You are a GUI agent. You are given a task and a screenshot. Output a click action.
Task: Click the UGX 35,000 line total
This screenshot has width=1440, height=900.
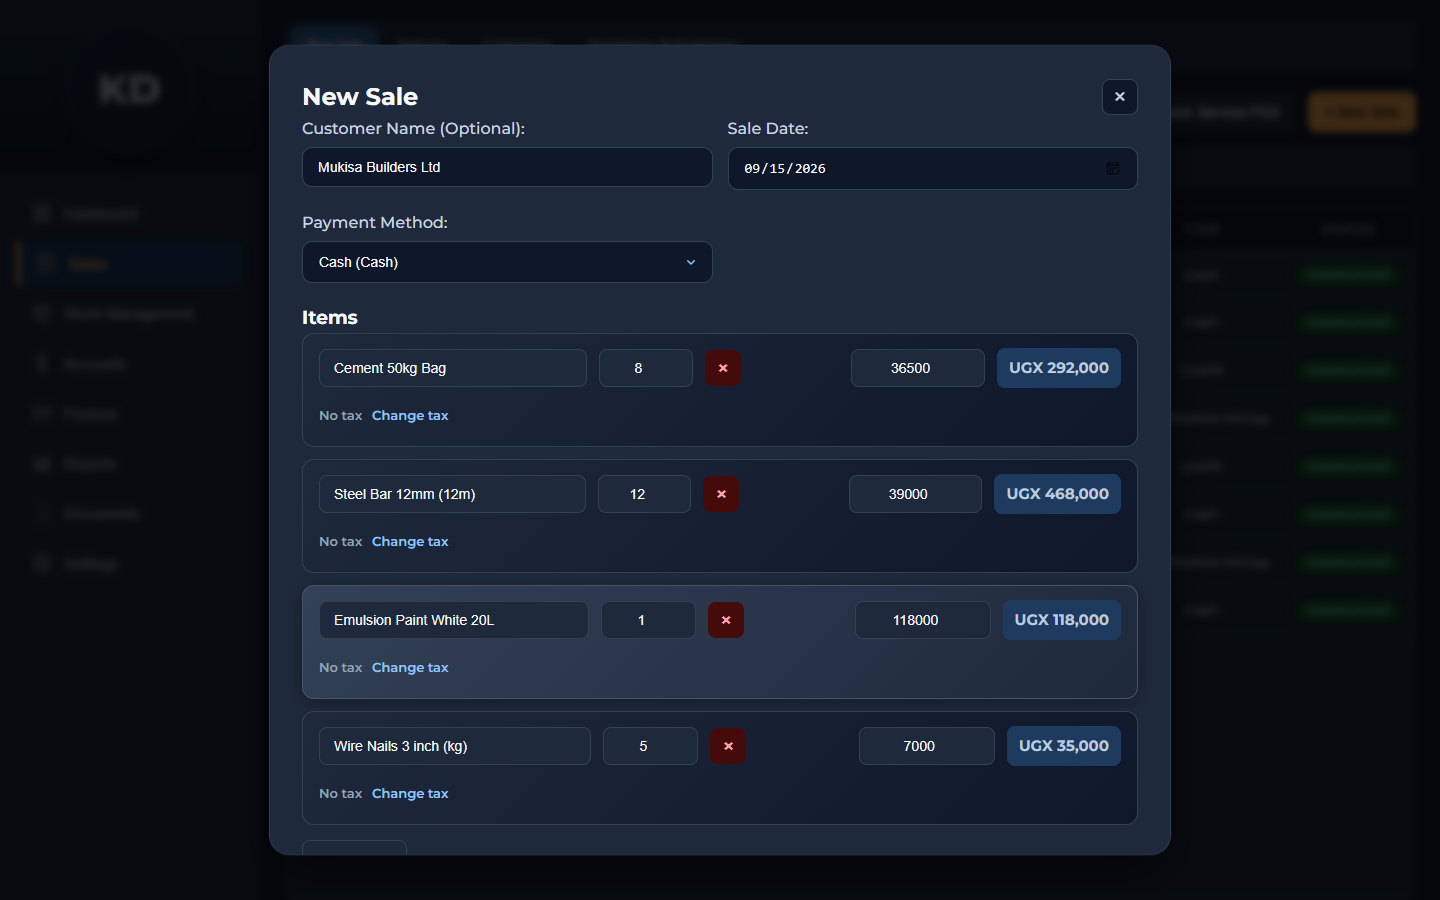[1063, 746]
